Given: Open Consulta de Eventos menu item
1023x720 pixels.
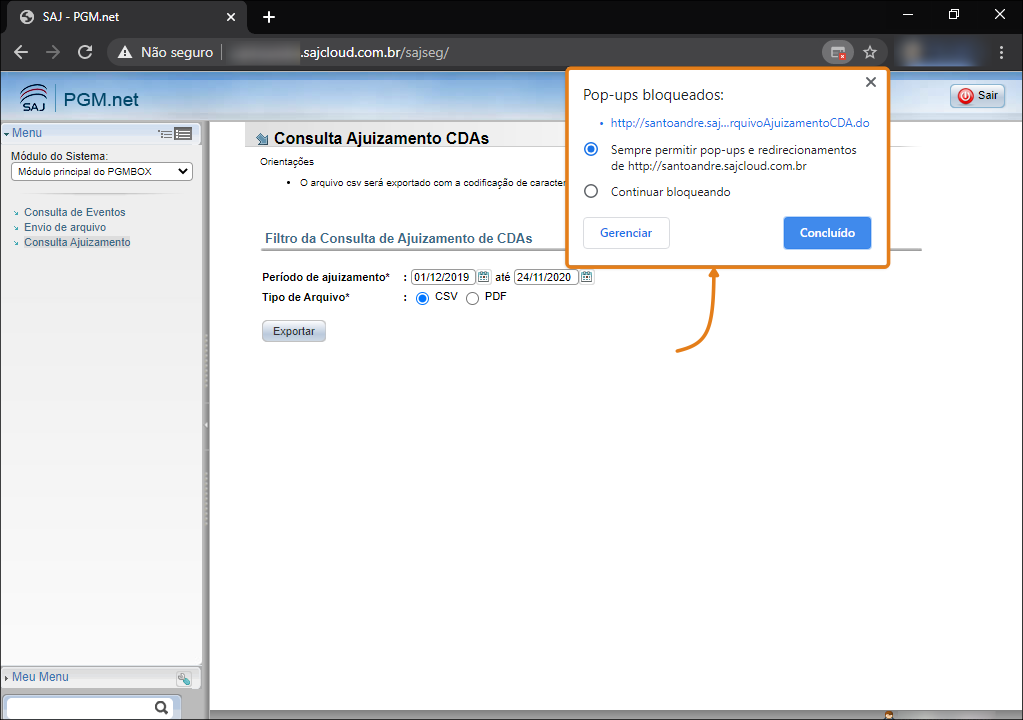Looking at the screenshot, I should point(74,212).
